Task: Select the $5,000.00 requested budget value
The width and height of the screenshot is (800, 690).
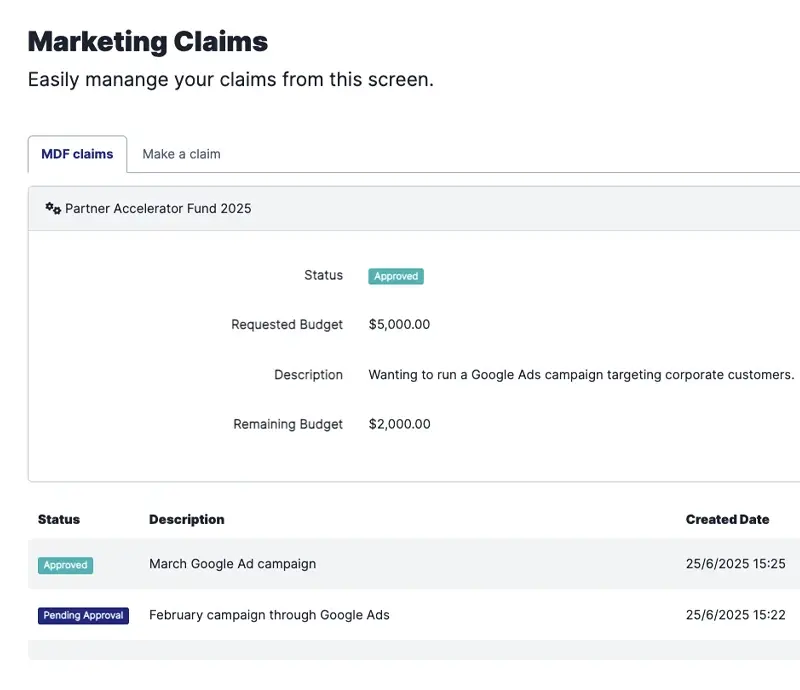Action: (x=399, y=324)
